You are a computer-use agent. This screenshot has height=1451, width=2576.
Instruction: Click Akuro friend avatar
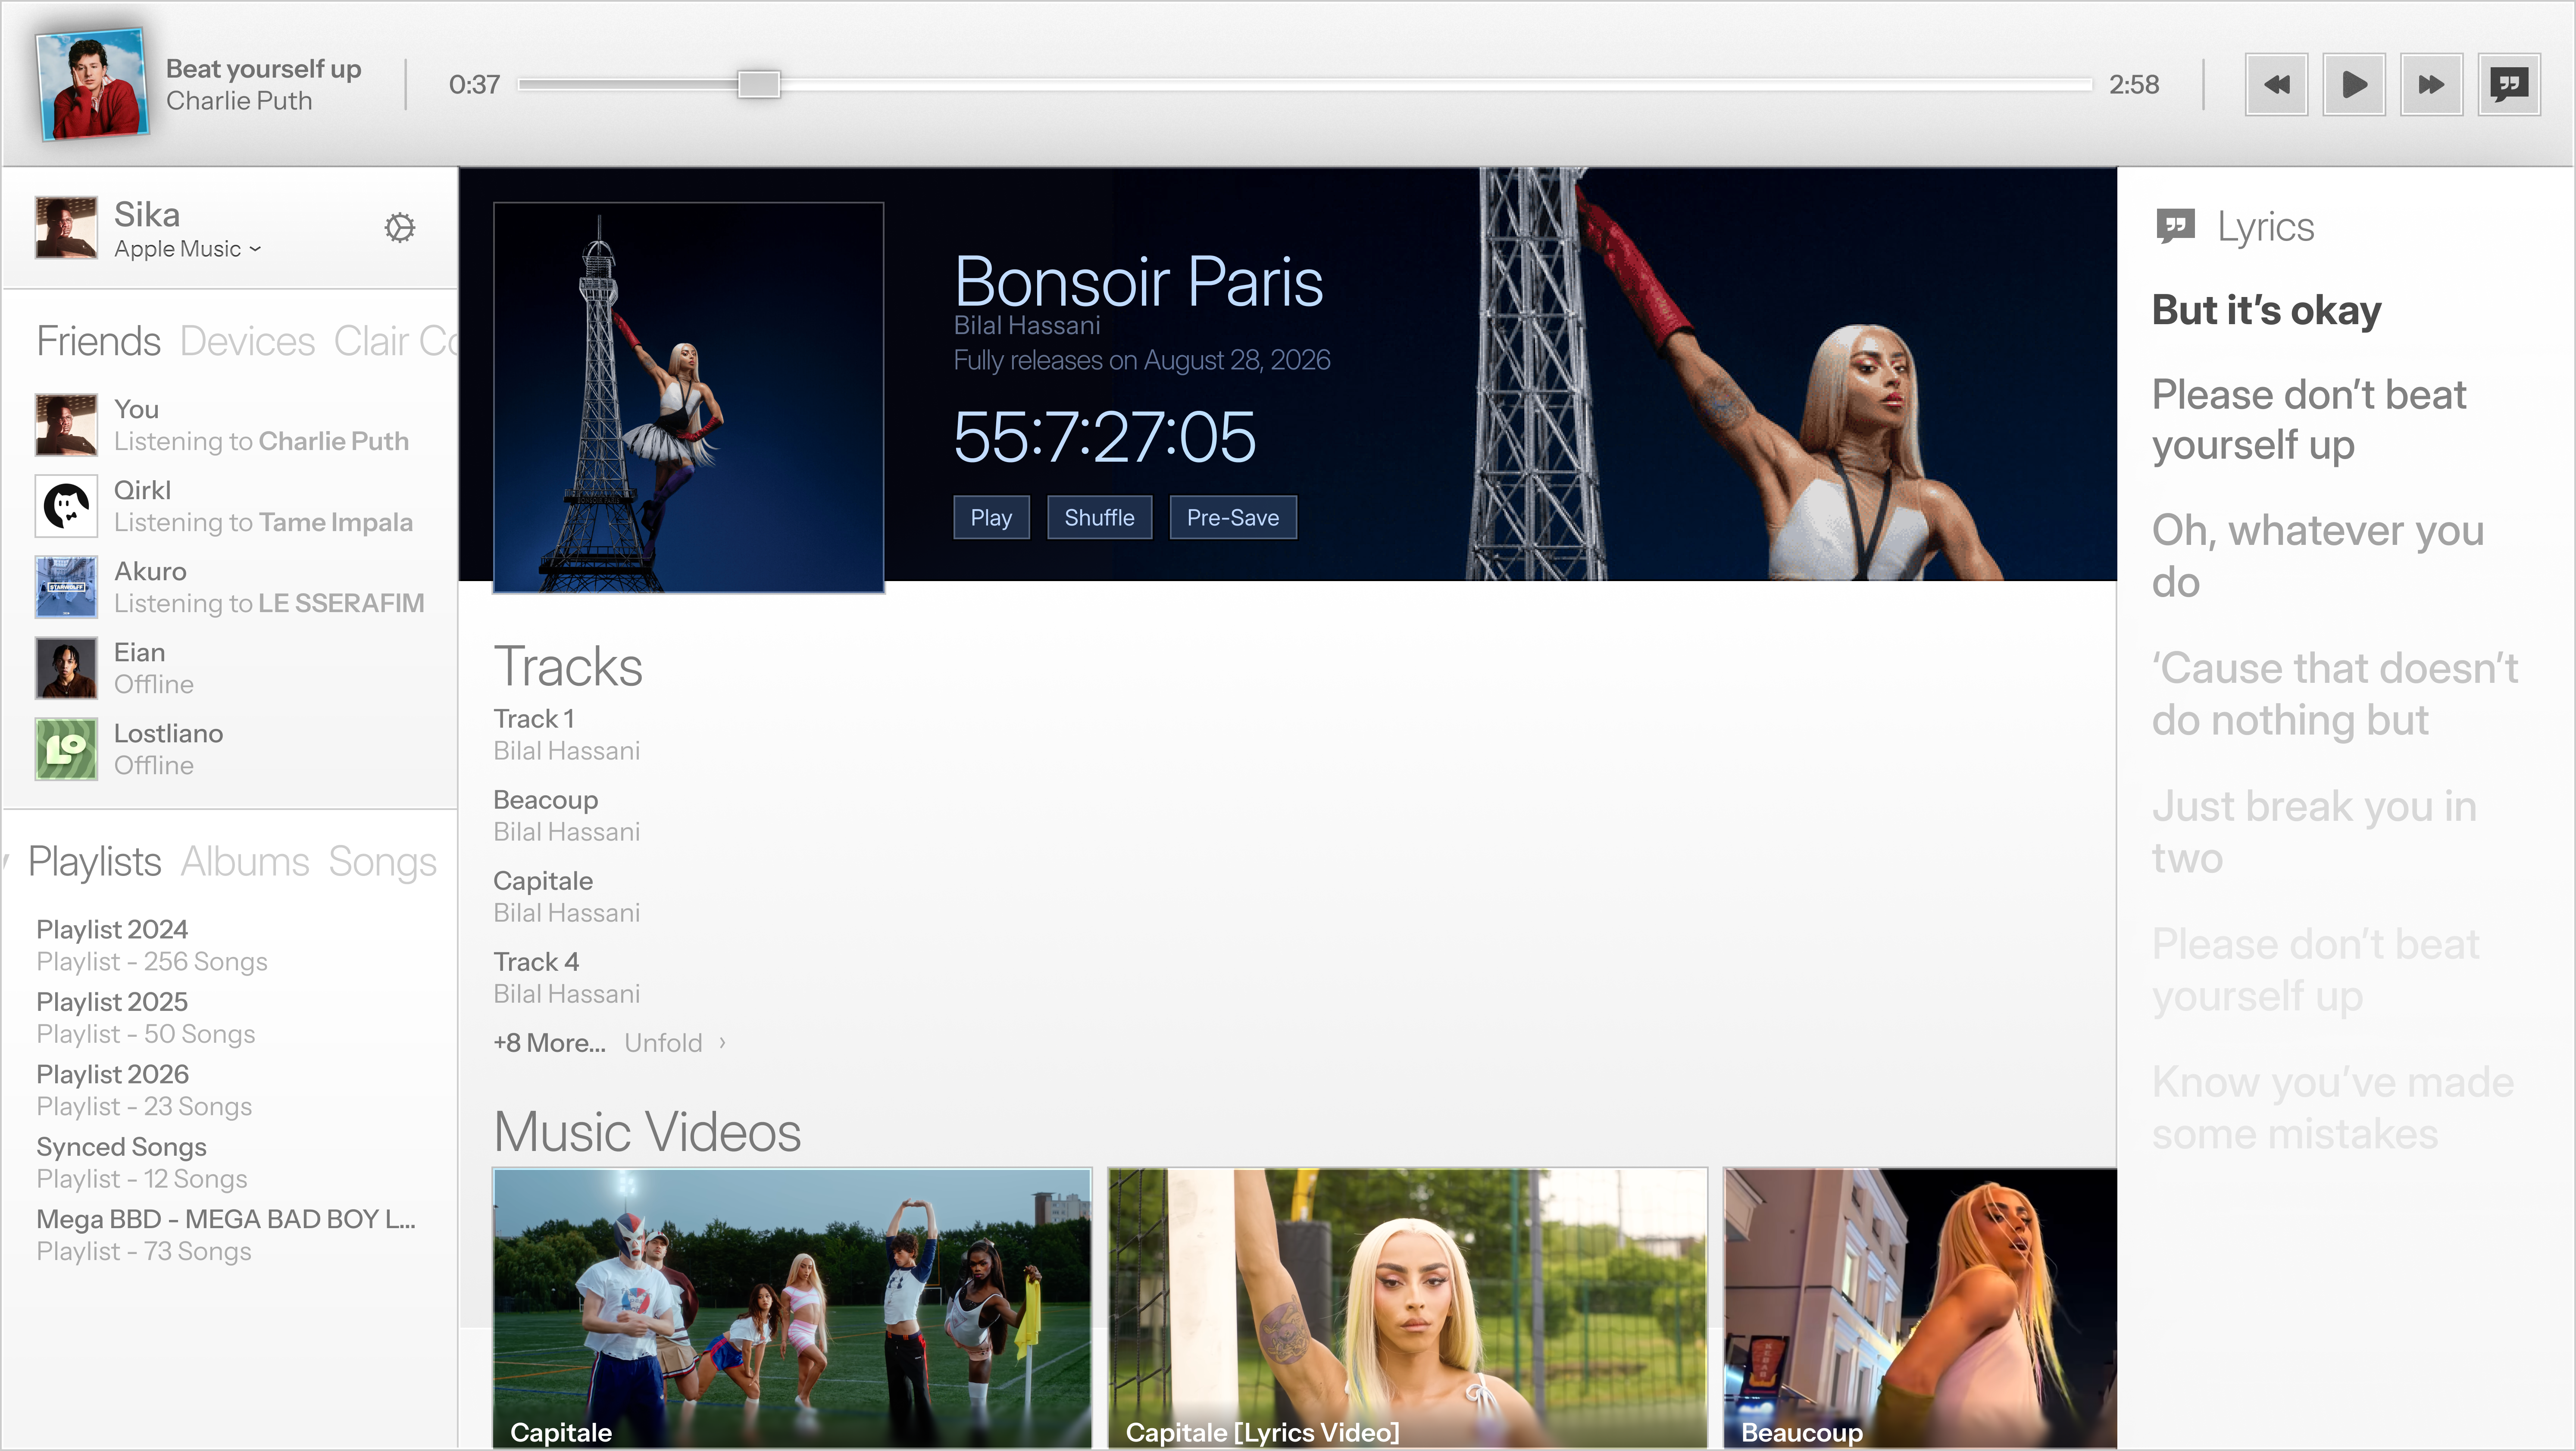point(66,587)
